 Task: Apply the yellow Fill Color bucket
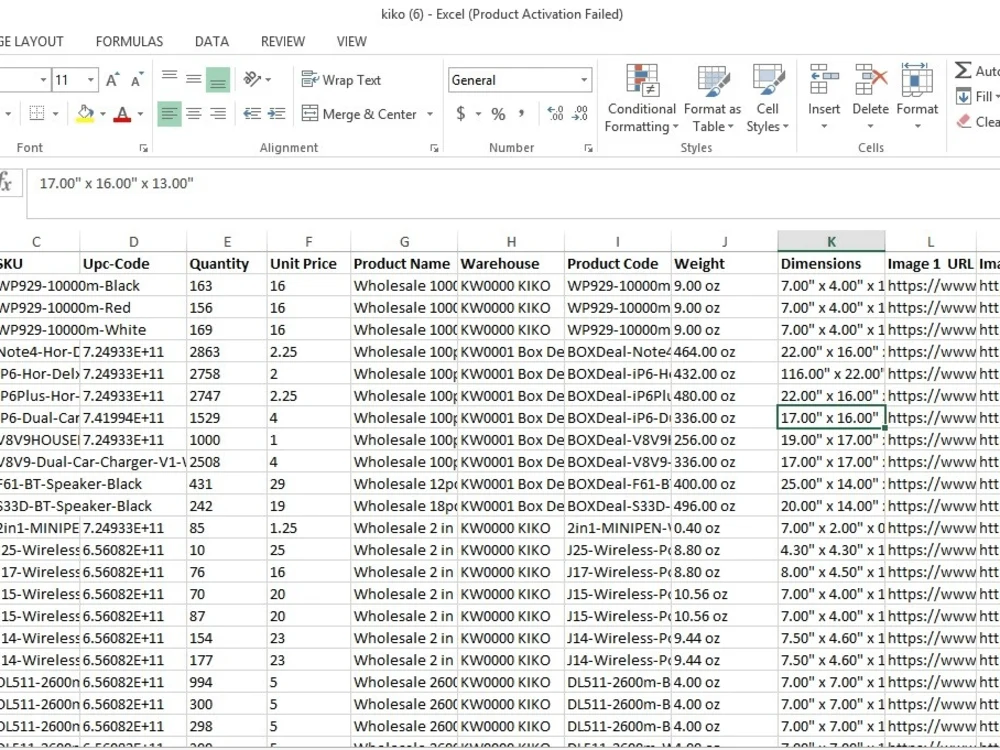pyautogui.click(x=85, y=114)
